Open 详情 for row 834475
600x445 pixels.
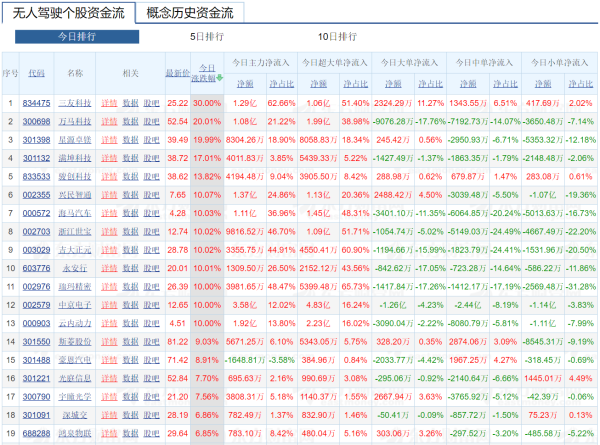tap(109, 103)
